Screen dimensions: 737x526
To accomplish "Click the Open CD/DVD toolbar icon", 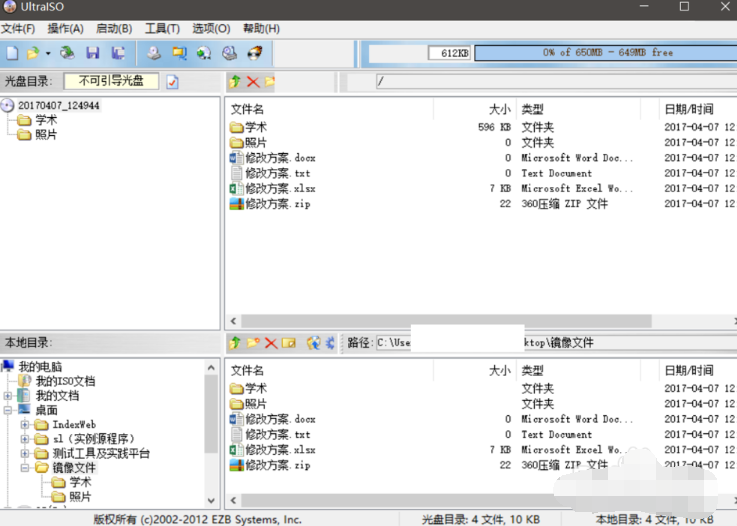I will (x=67, y=53).
